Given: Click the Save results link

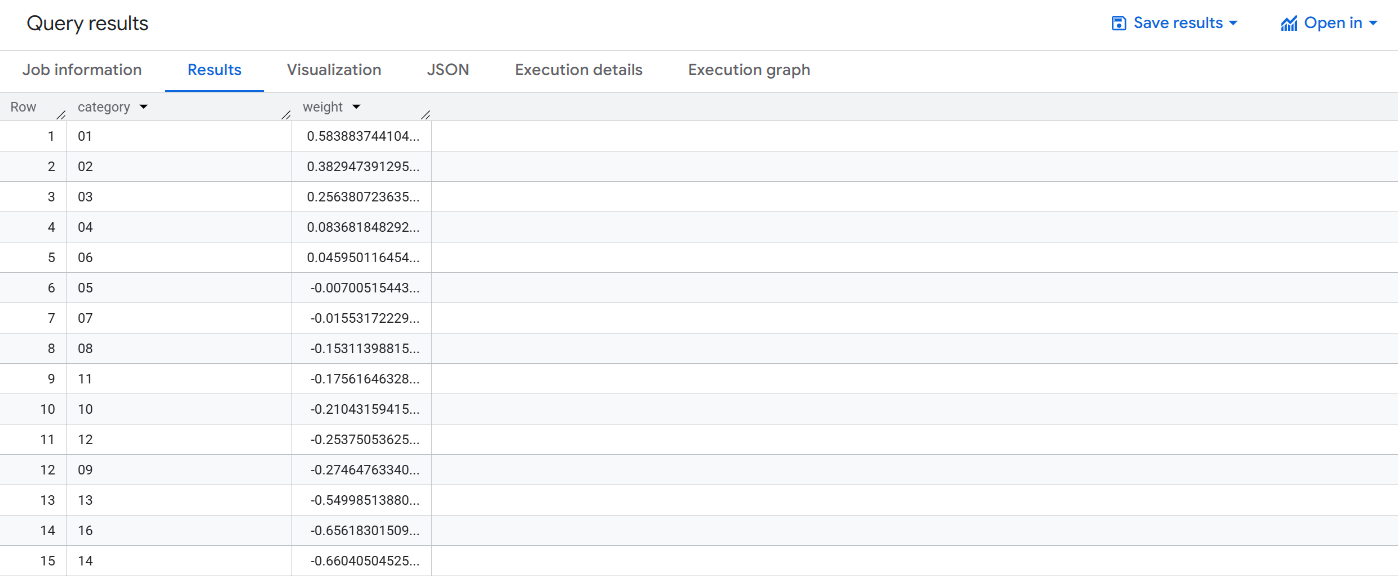Looking at the screenshot, I should pos(1176,22).
